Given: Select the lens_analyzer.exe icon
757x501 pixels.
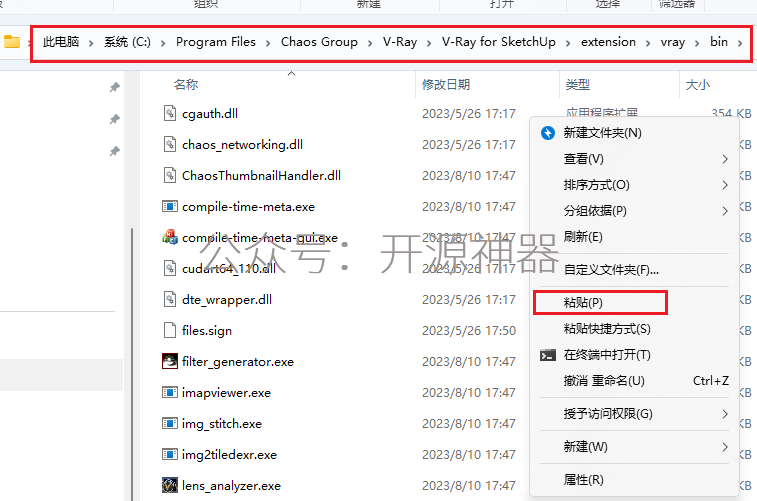Looking at the screenshot, I should pos(169,485).
